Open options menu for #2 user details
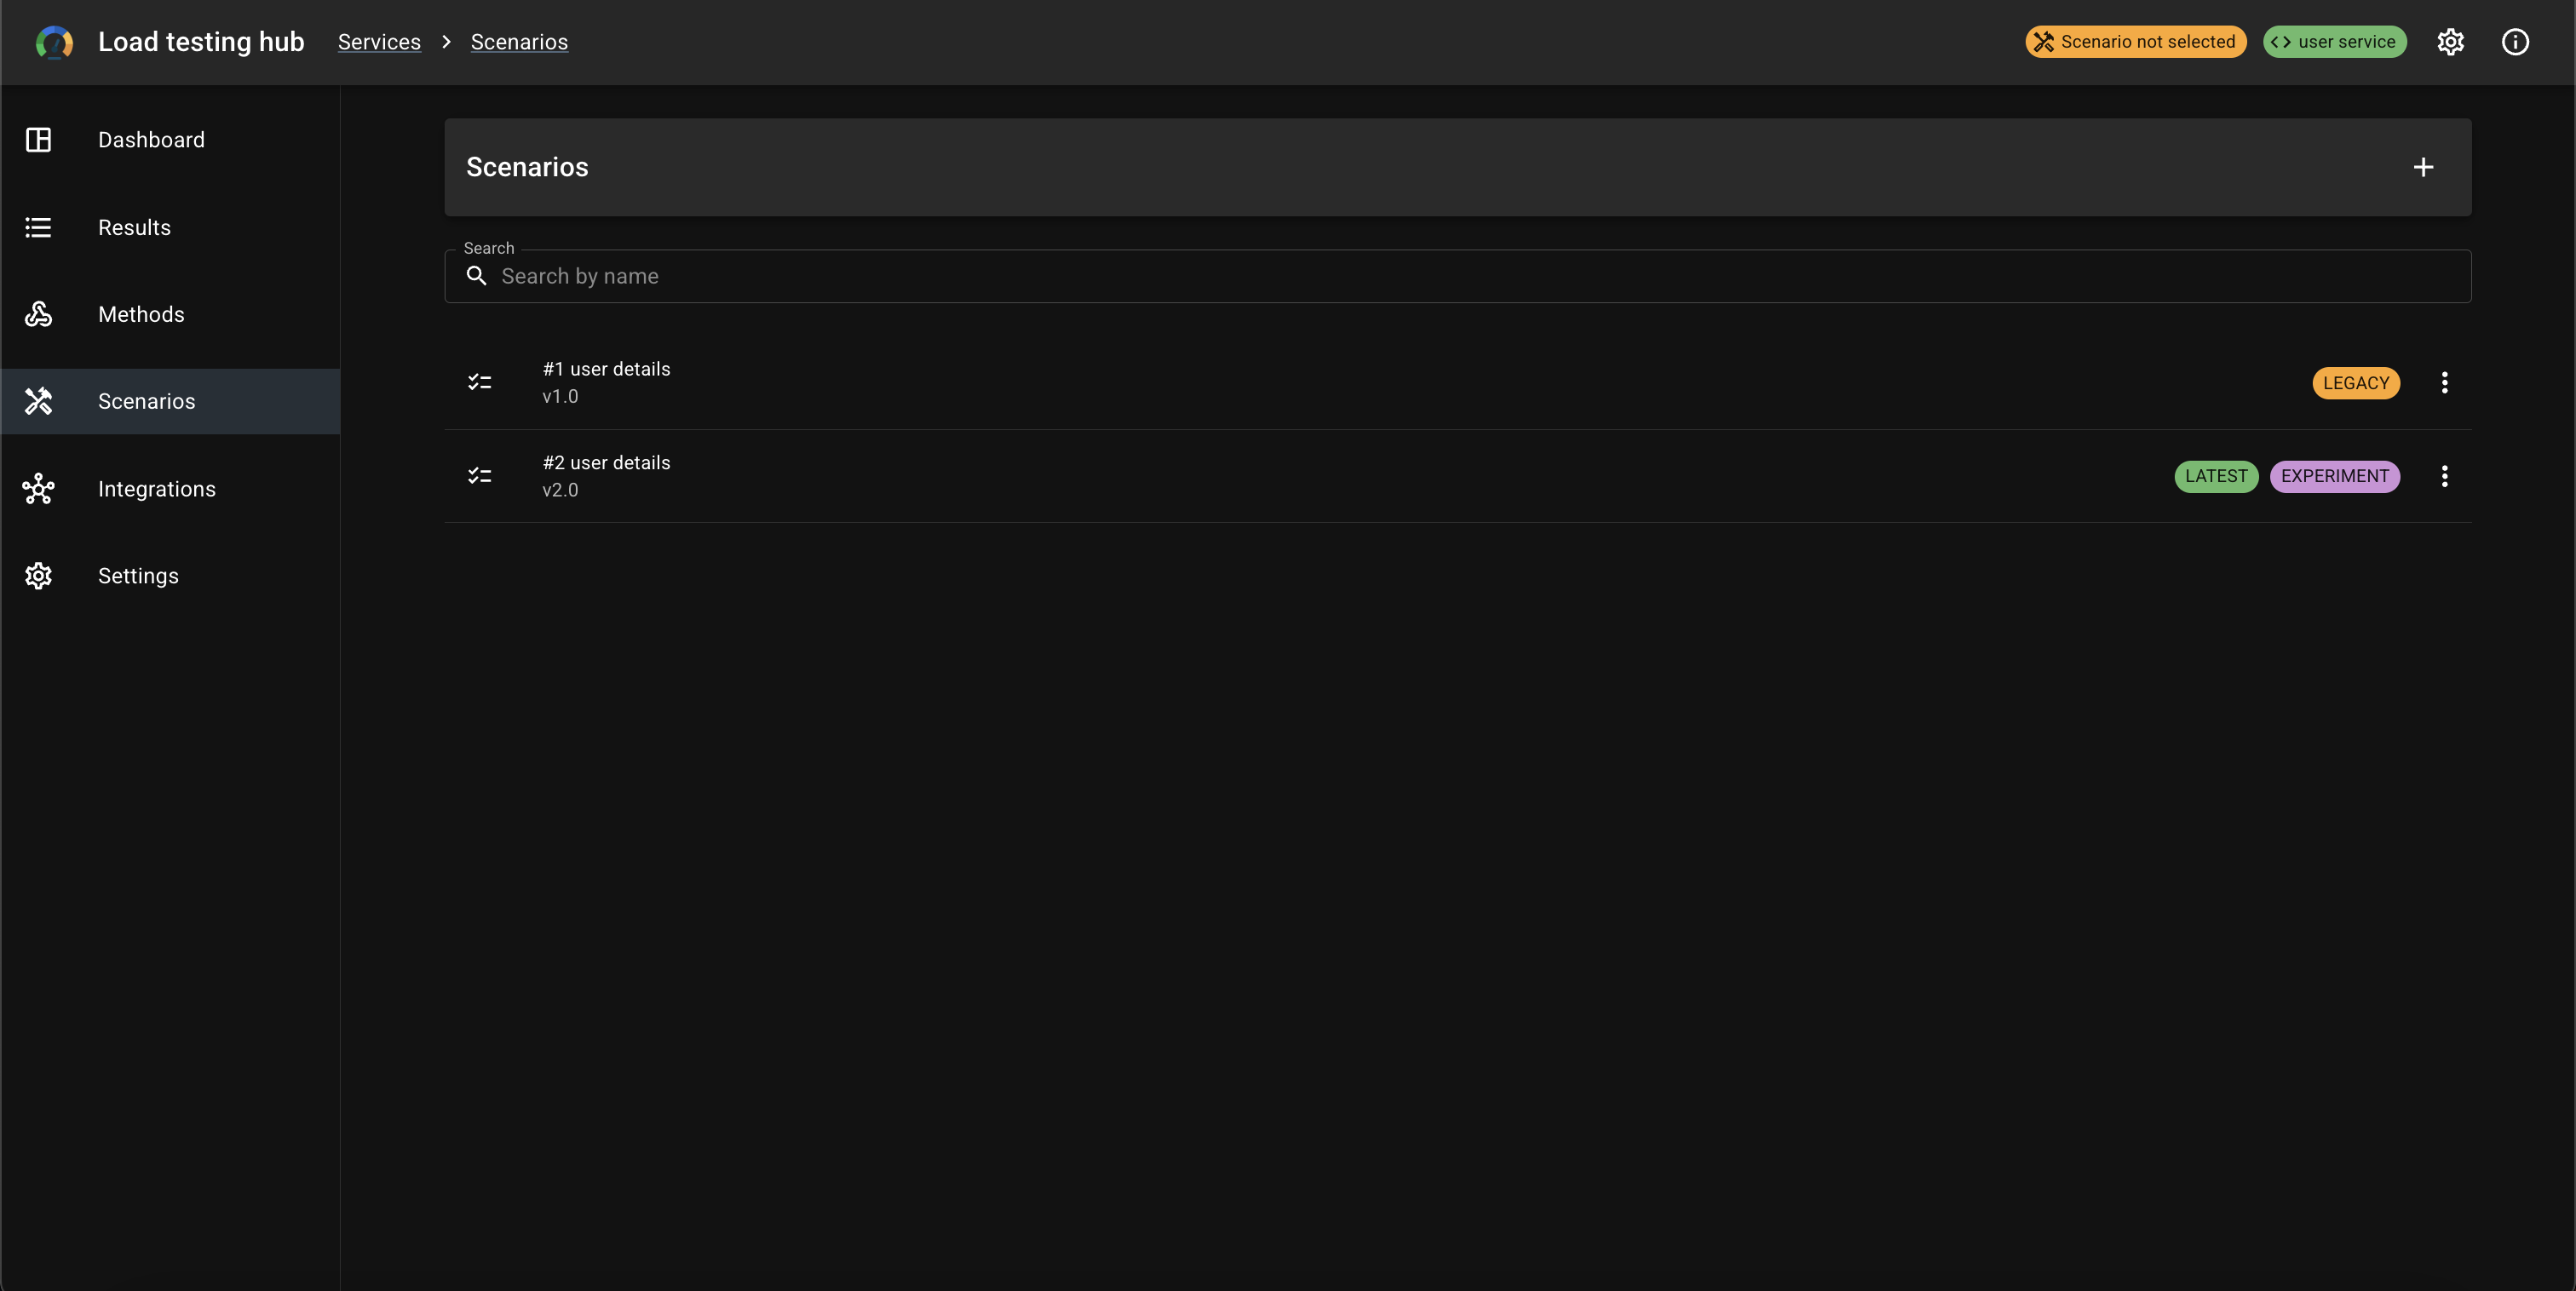The image size is (2576, 1291). coord(2444,476)
